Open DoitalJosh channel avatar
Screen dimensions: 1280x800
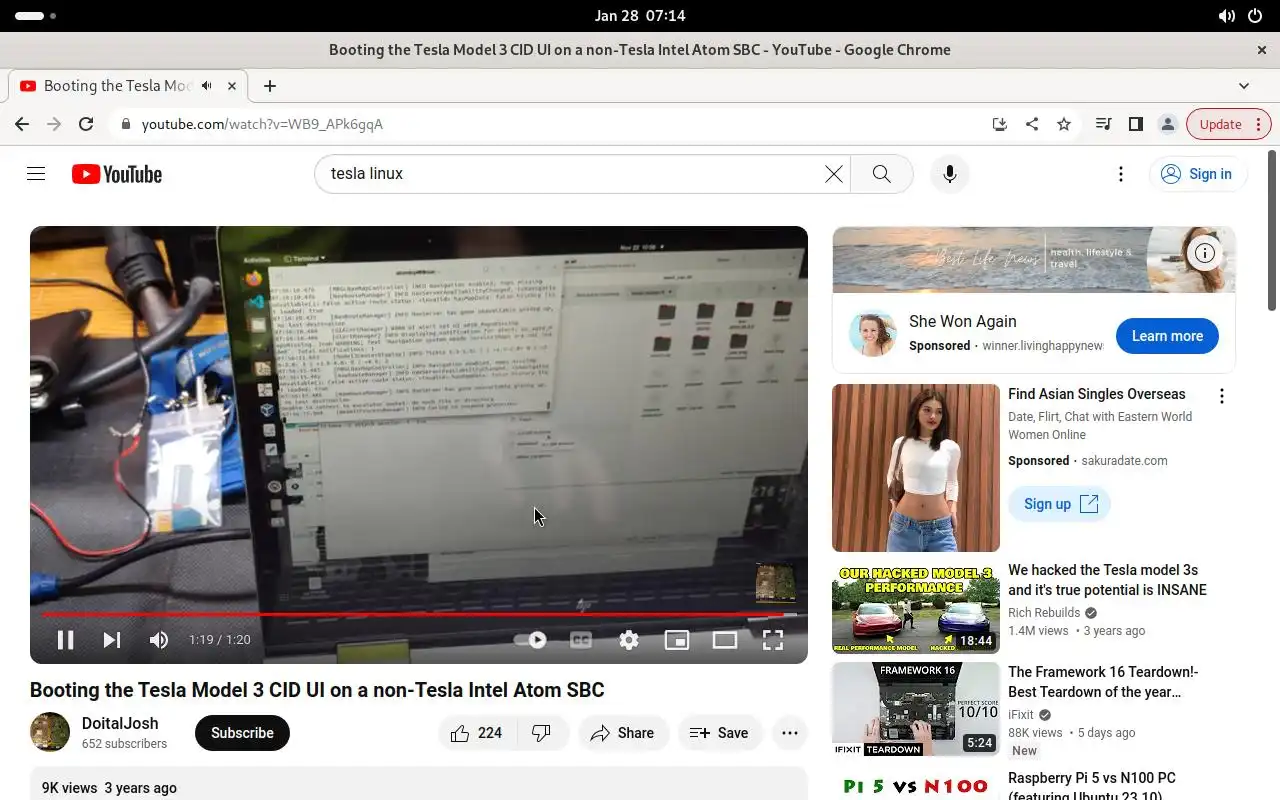pos(50,732)
